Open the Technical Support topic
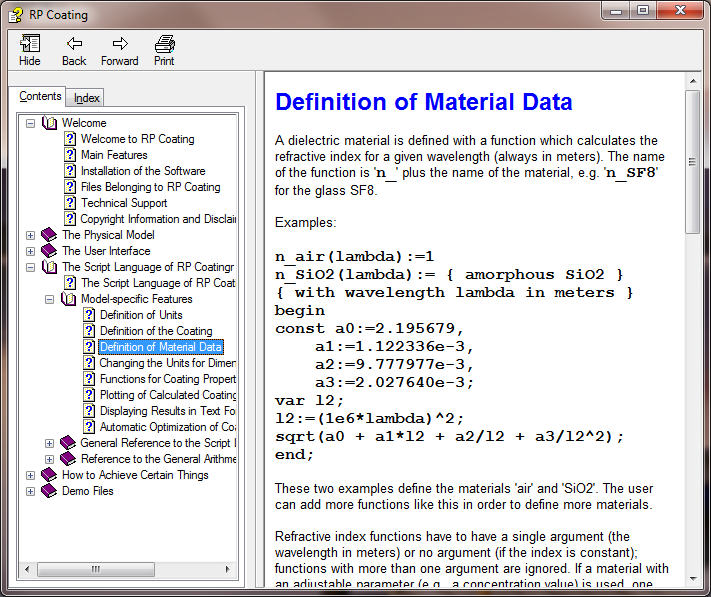The width and height of the screenshot is (711, 597). [124, 203]
